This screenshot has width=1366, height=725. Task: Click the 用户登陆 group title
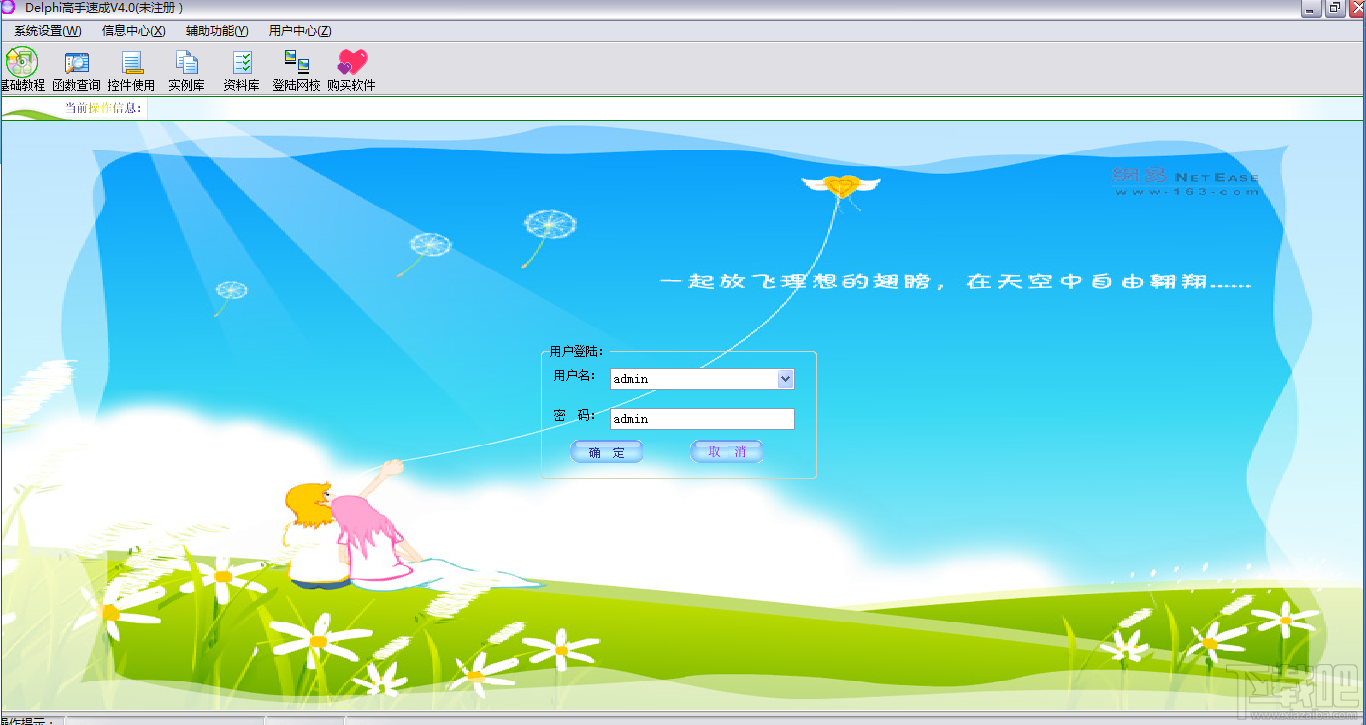(x=576, y=351)
